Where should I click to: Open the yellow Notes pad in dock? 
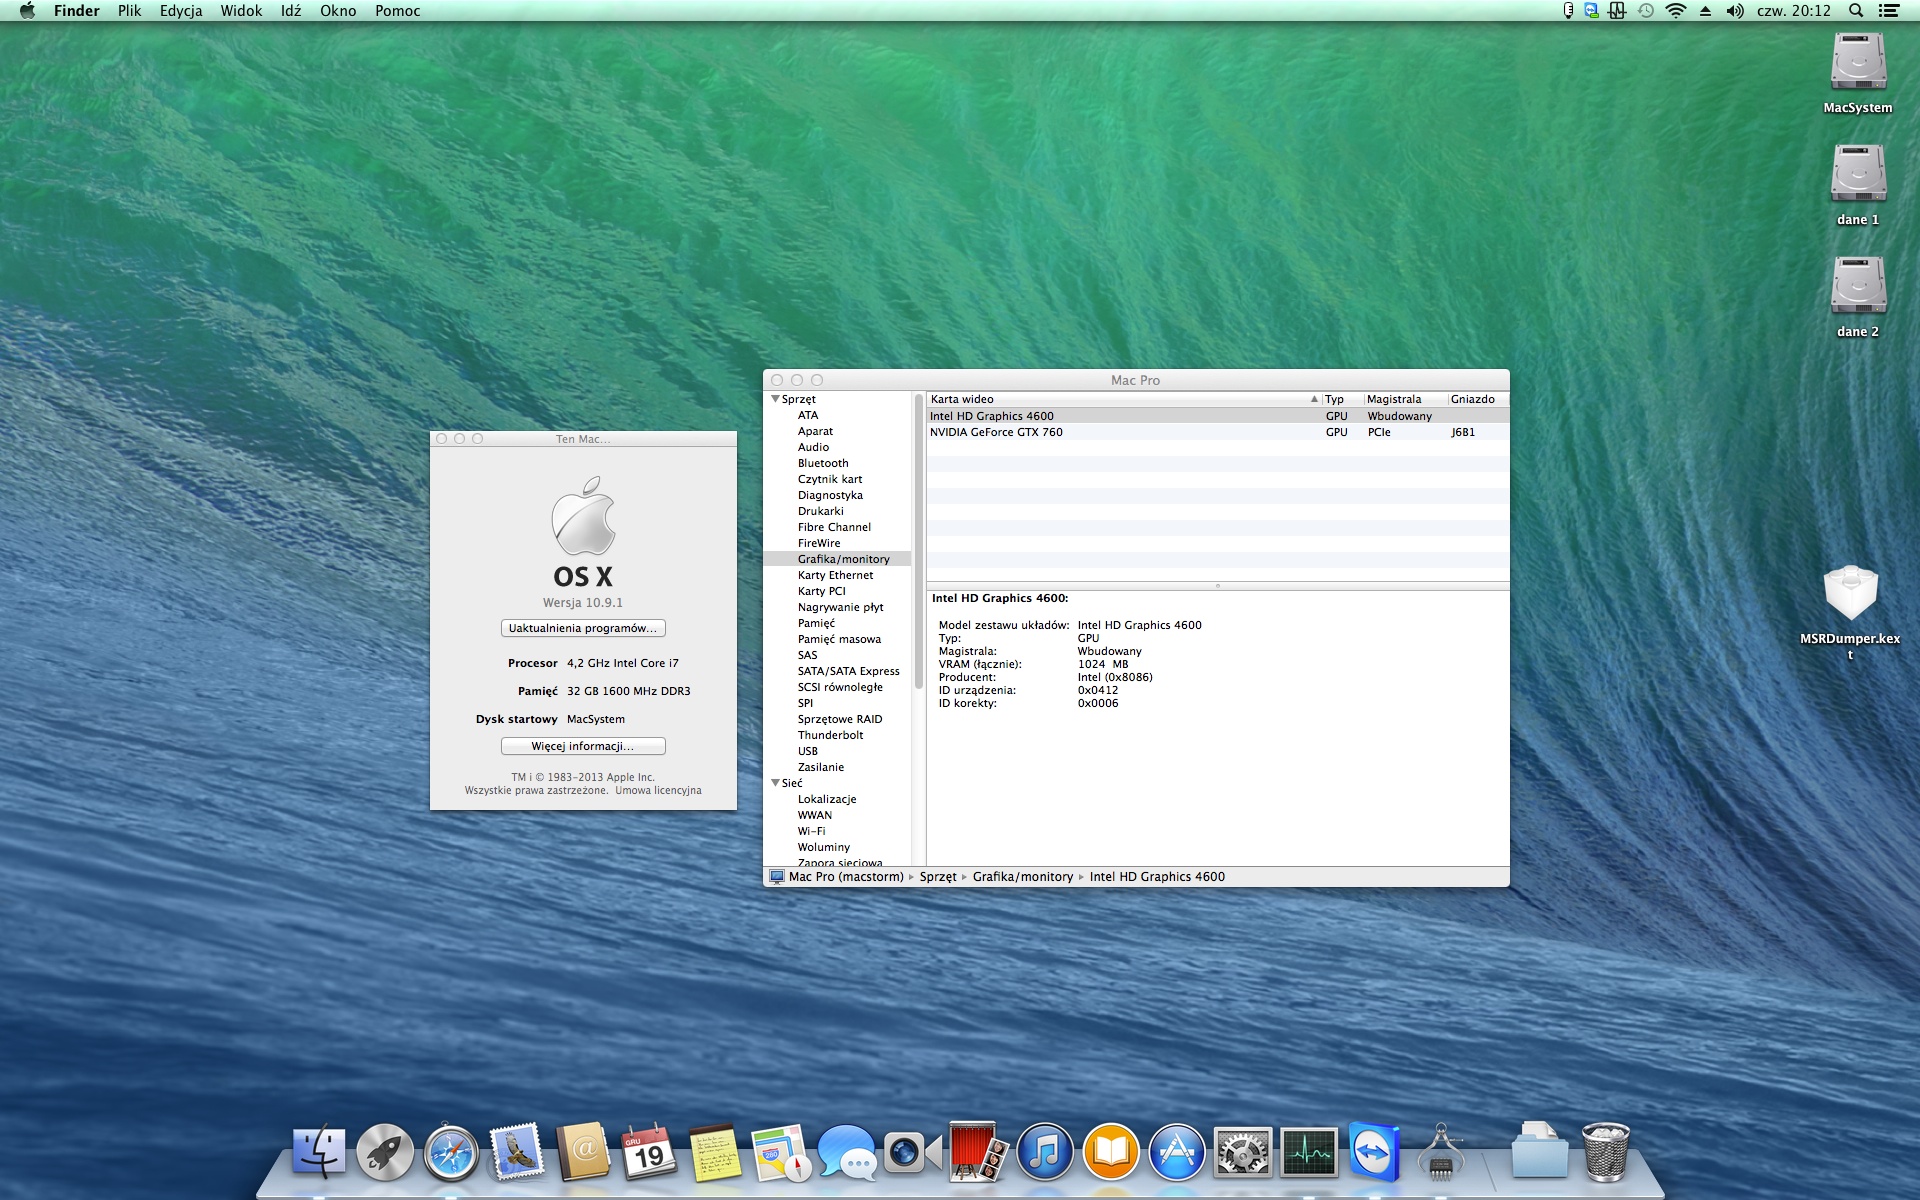coord(715,1152)
